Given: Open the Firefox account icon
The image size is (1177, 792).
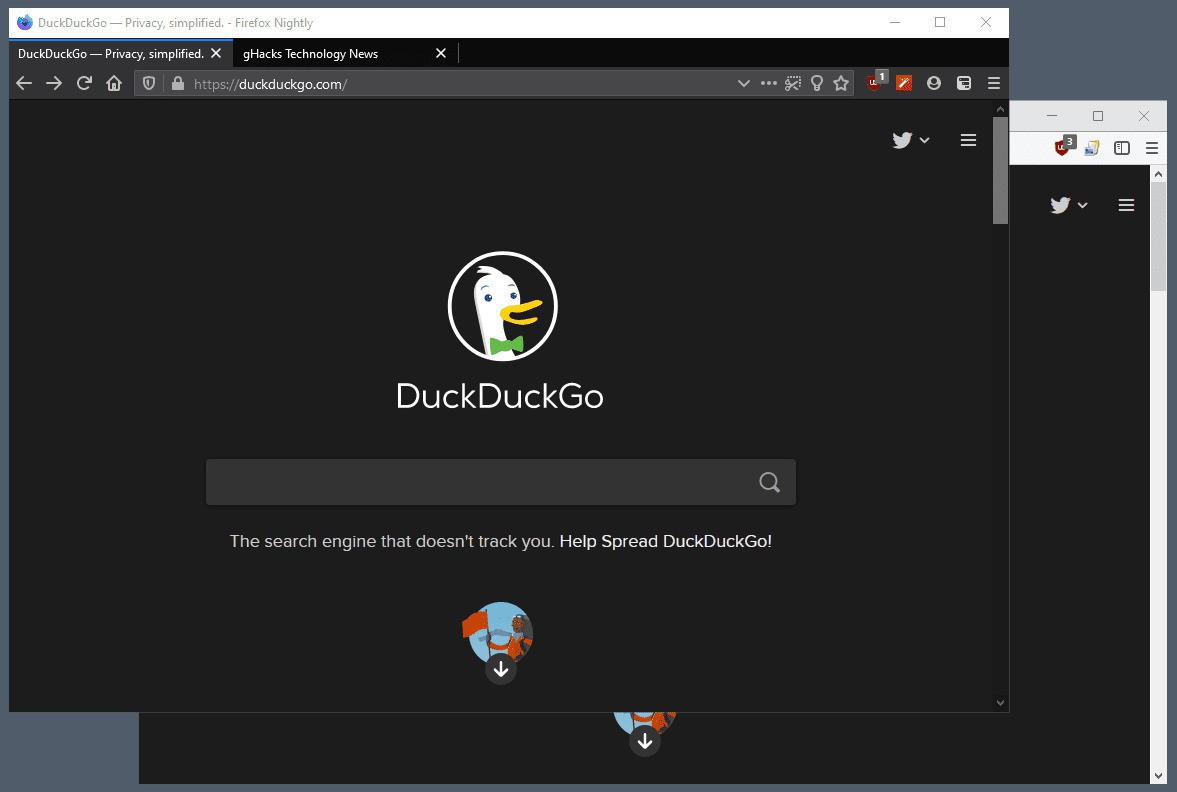Looking at the screenshot, I should coord(934,83).
